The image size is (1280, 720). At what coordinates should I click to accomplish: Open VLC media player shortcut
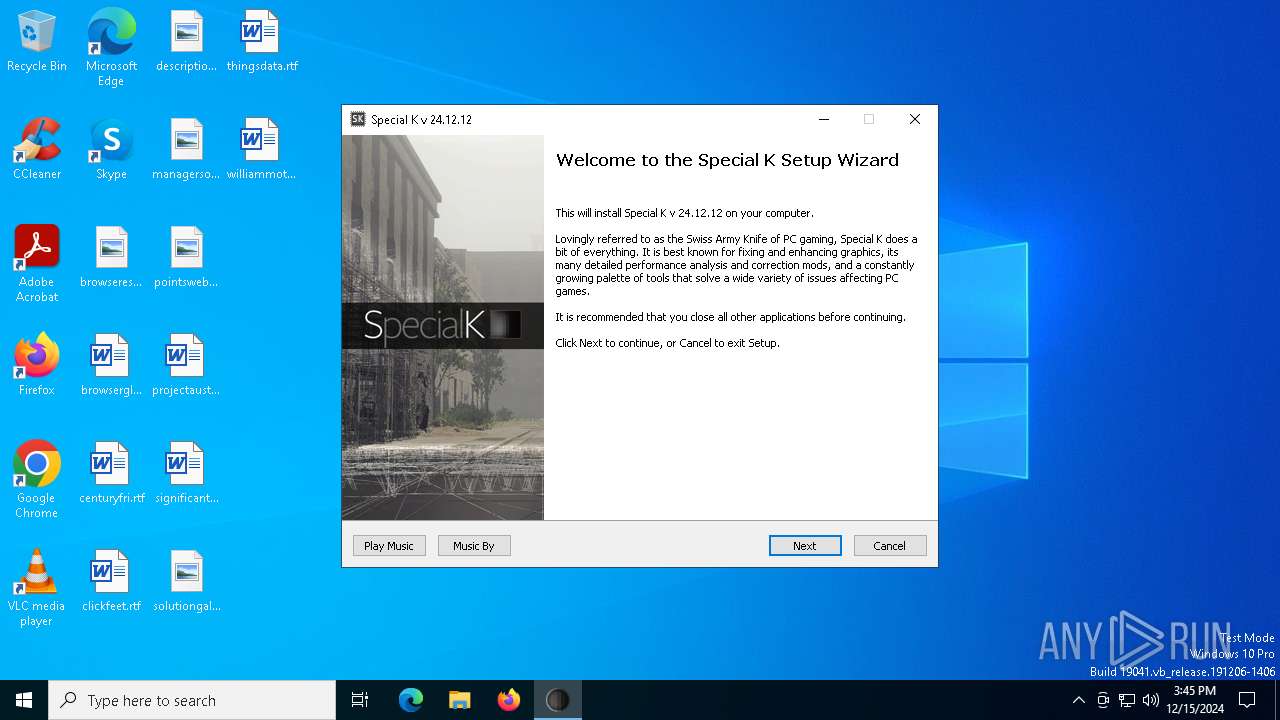[37, 588]
